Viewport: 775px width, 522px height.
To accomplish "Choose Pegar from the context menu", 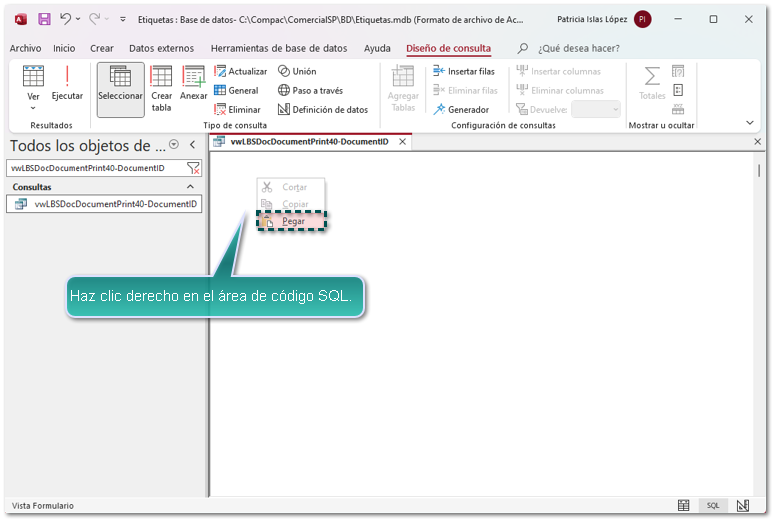I will 293,221.
